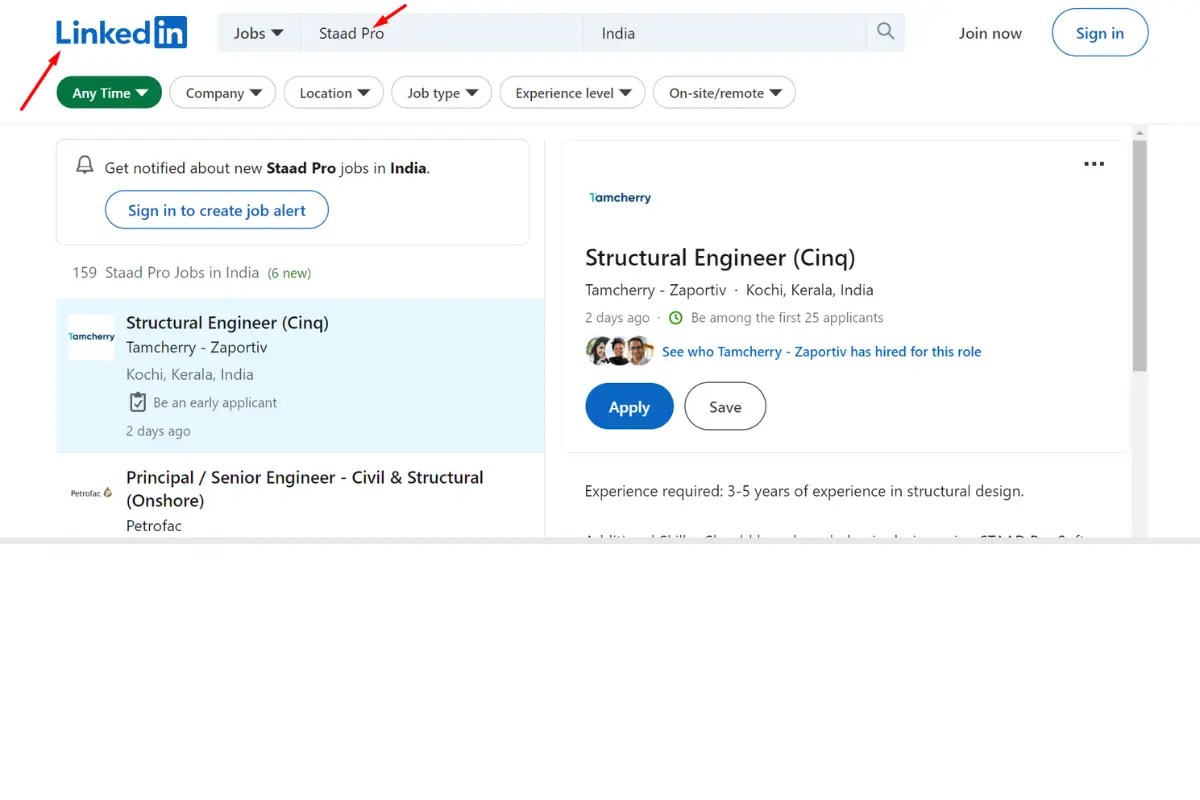
Task: Open the Location filter dropdown
Action: (x=334, y=93)
